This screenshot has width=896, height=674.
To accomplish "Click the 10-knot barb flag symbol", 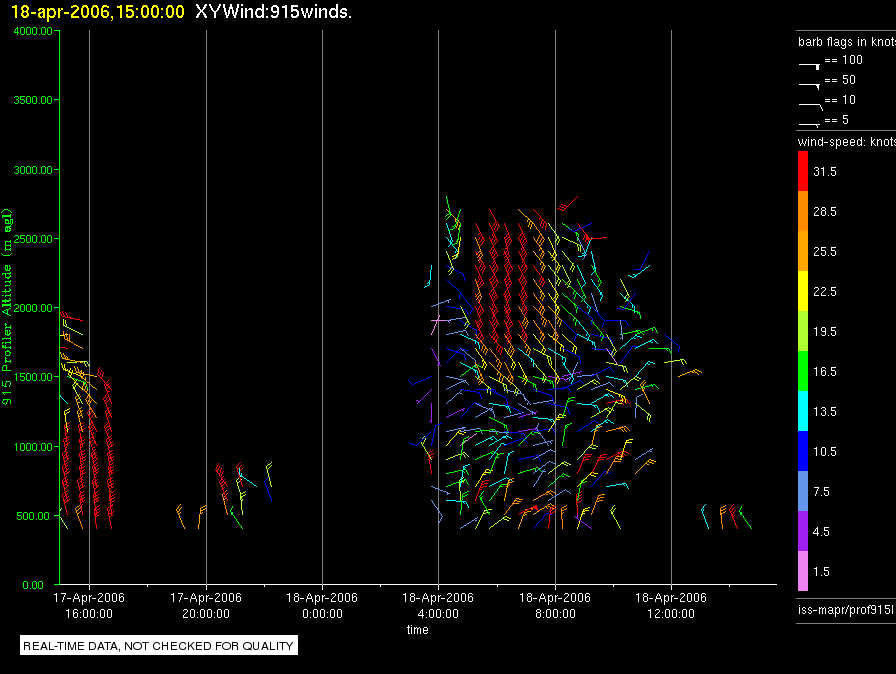I will tap(811, 106).
